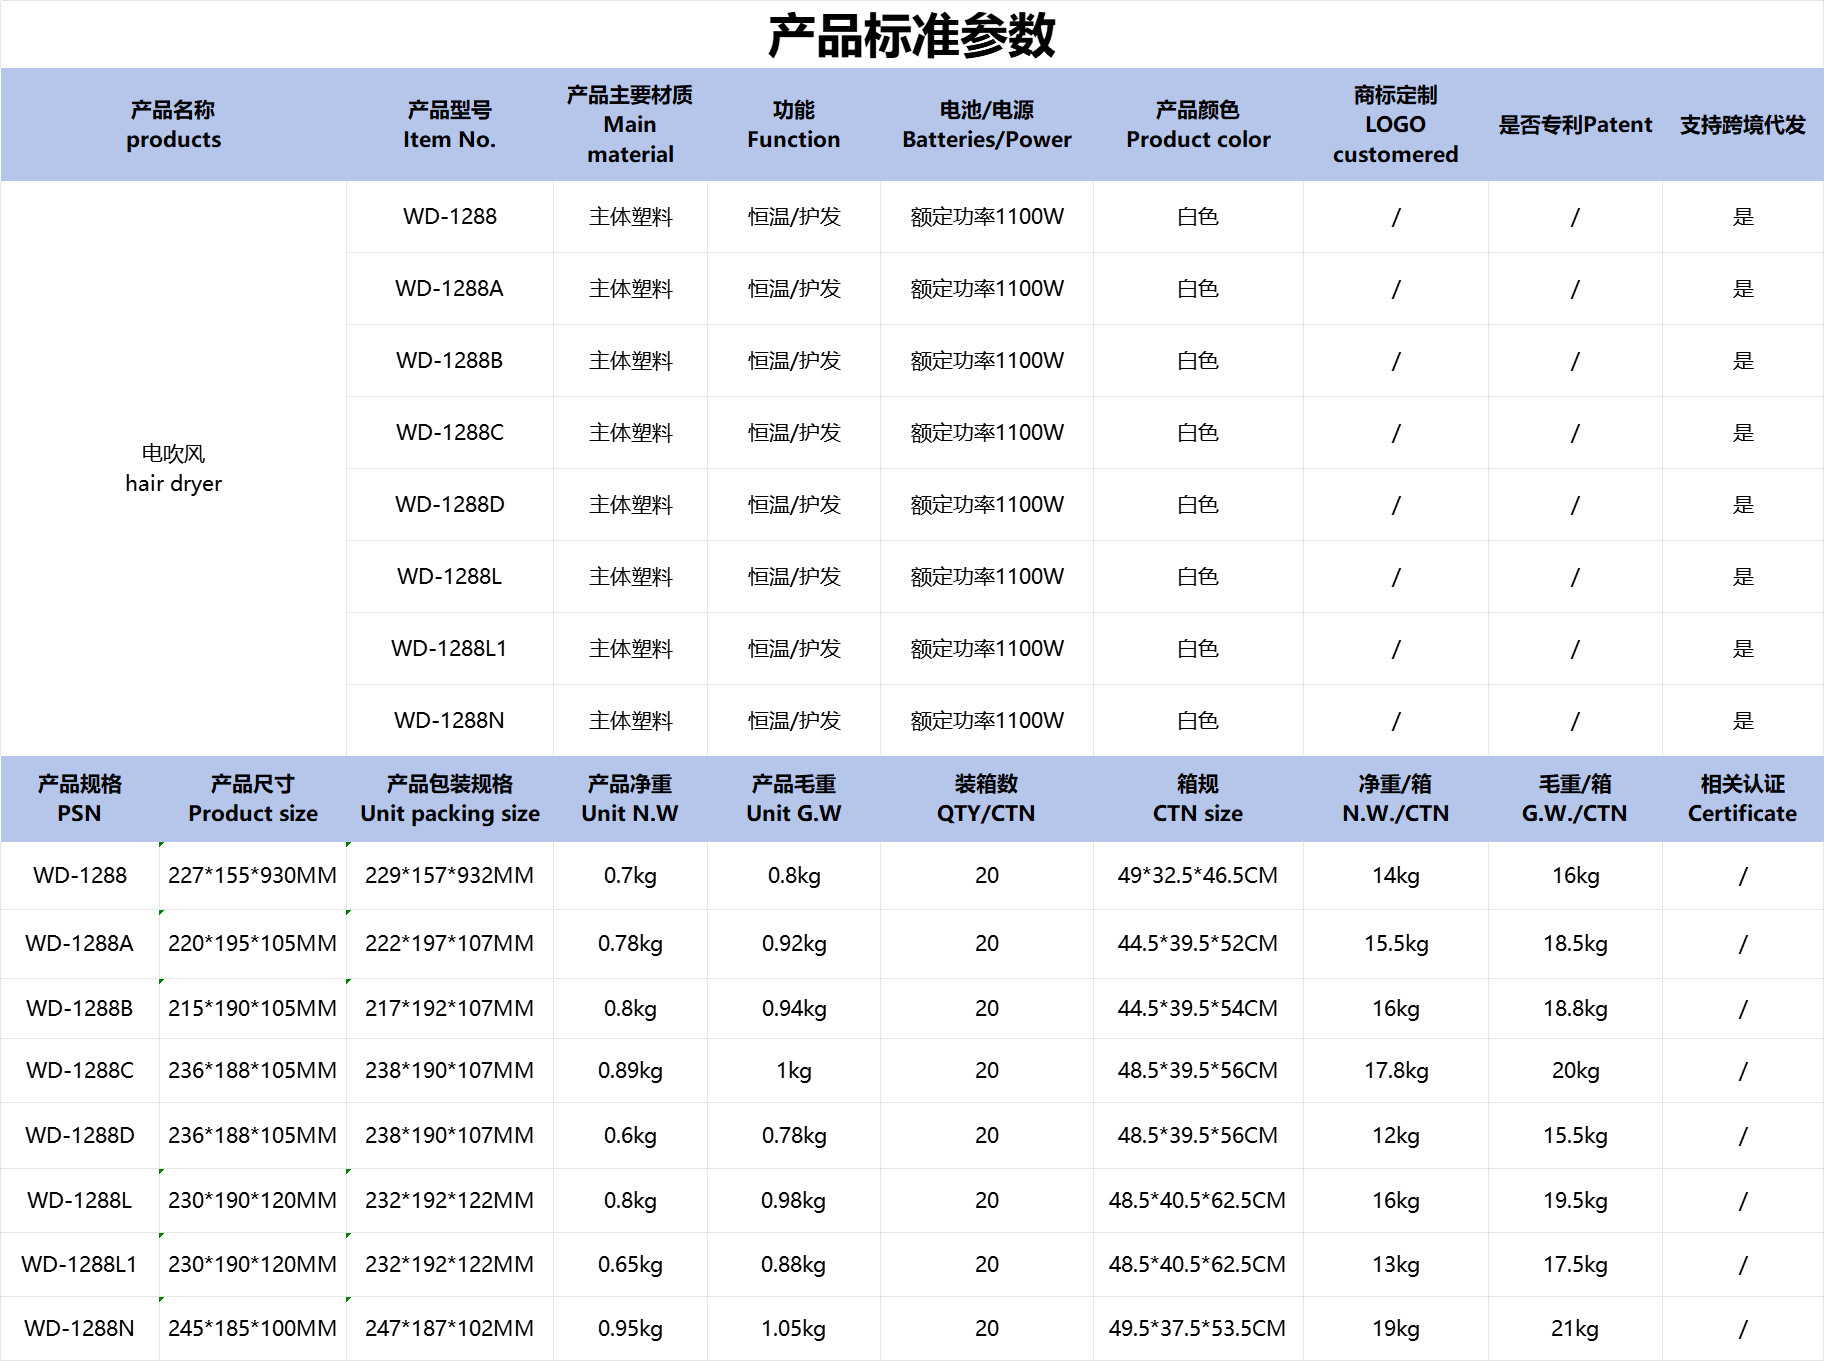Click item number WD-1288N in upper table

450,721
